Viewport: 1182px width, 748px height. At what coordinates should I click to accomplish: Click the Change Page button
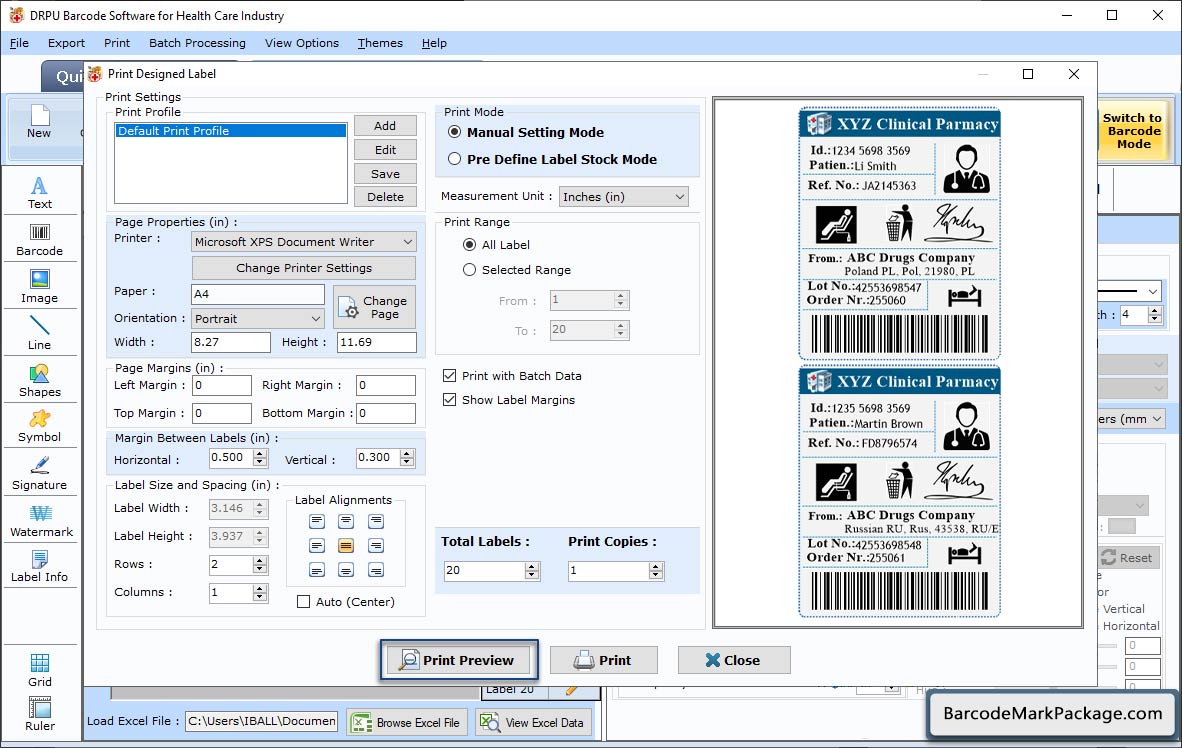(x=375, y=307)
